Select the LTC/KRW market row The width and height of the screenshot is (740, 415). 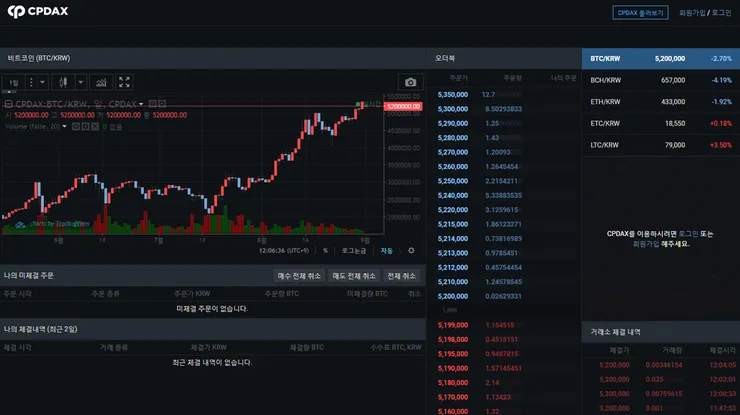click(x=661, y=145)
